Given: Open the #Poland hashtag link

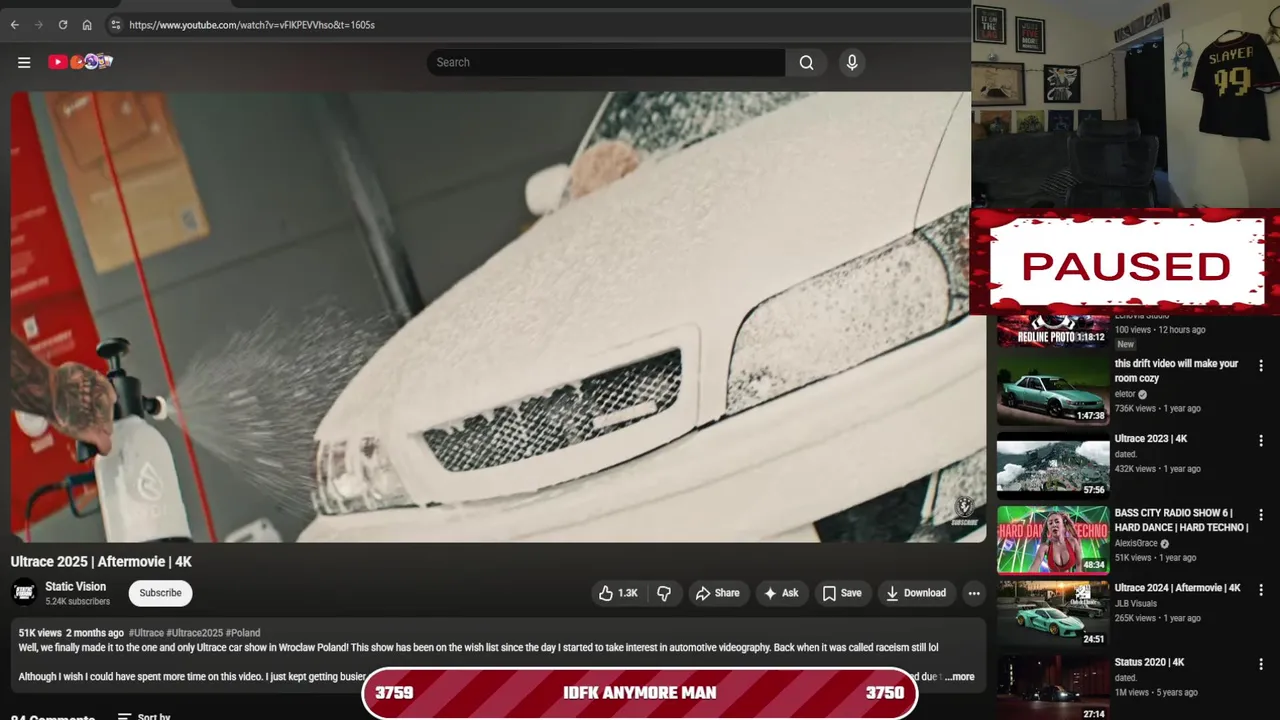Looking at the screenshot, I should (243, 633).
